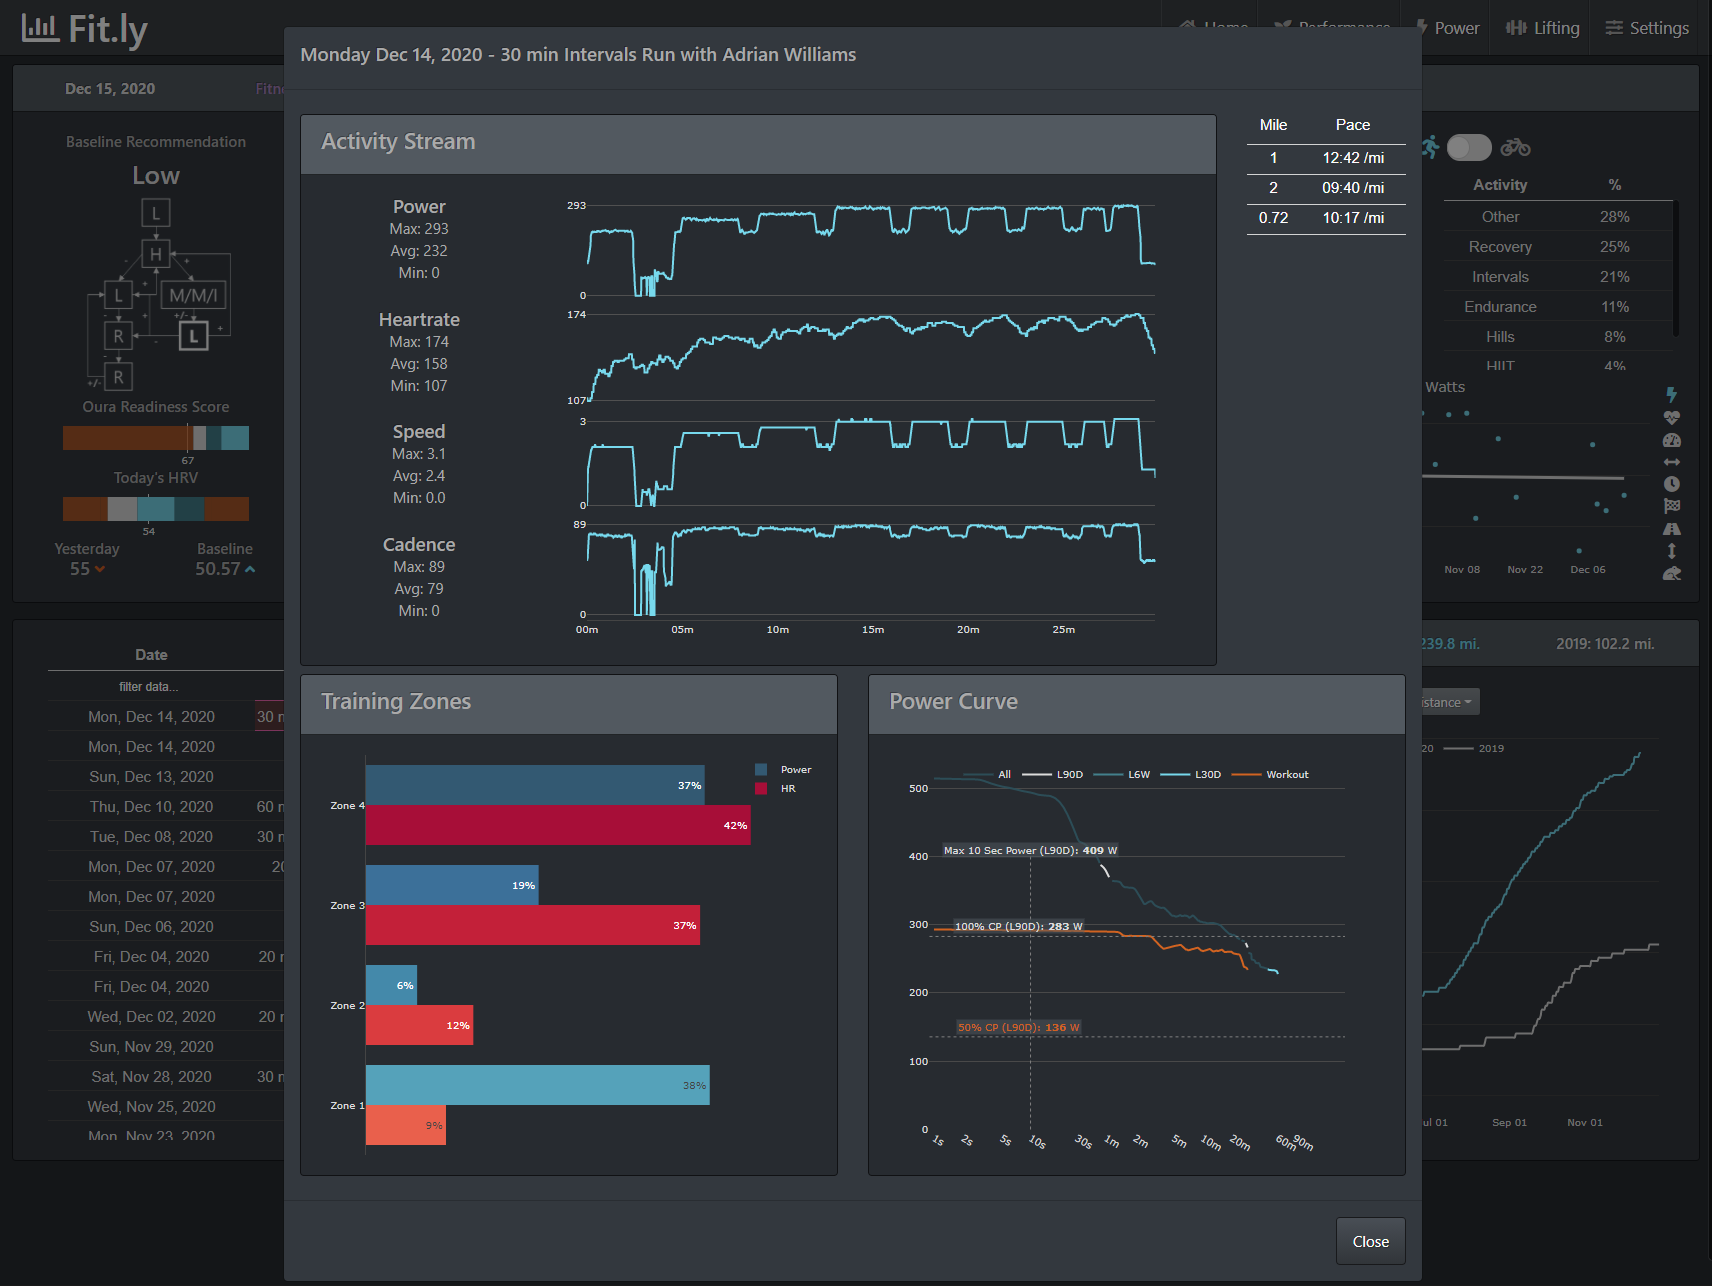Click the Activity table scrollbar

click(x=1675, y=268)
